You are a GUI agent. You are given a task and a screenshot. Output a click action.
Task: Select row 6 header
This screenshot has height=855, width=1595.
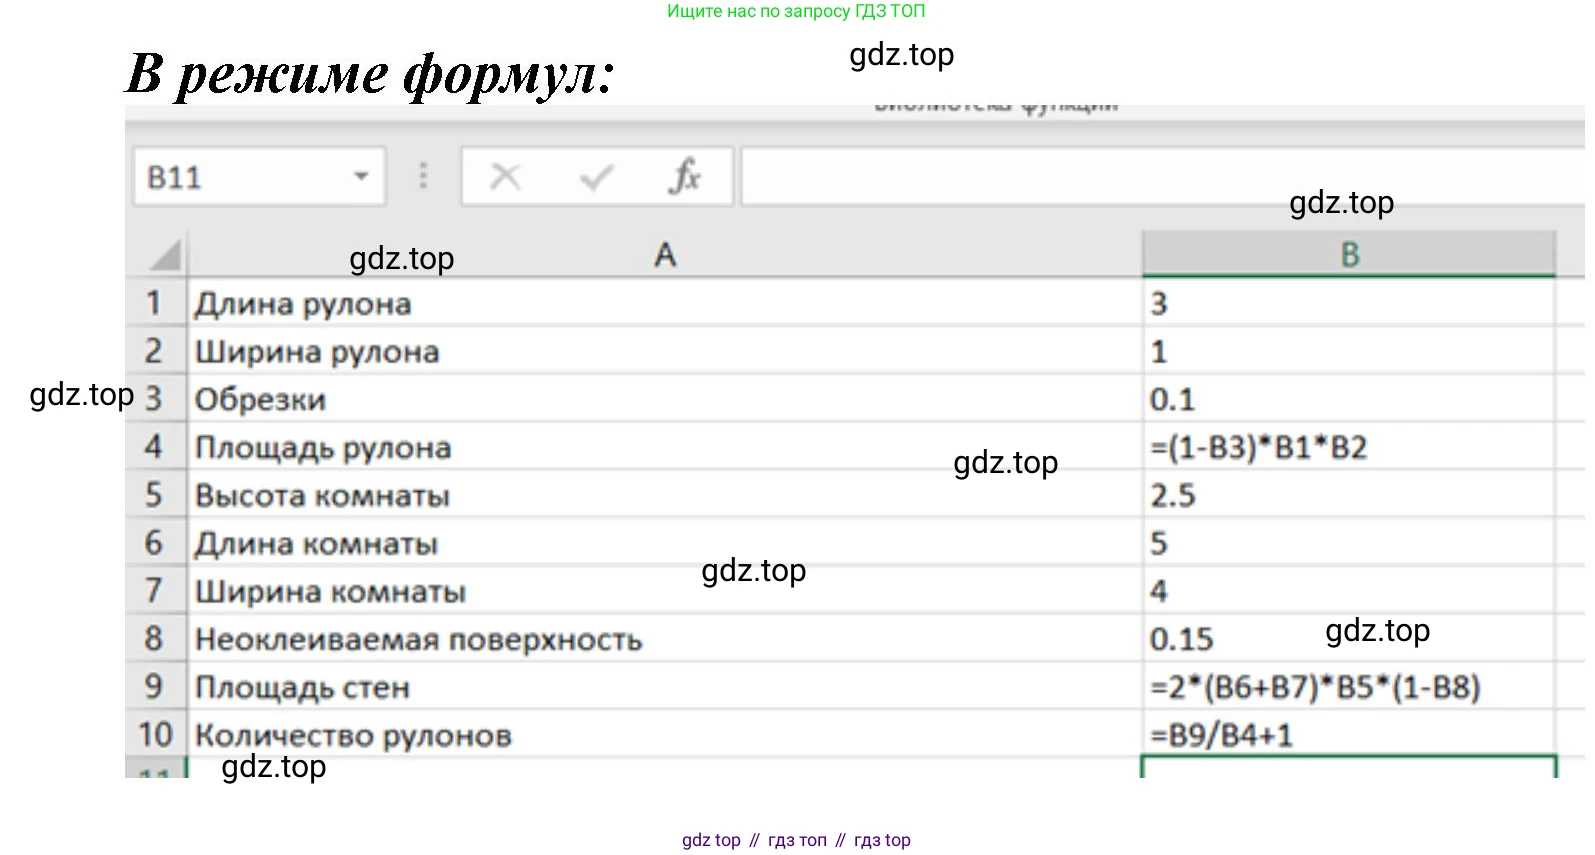pos(155,542)
